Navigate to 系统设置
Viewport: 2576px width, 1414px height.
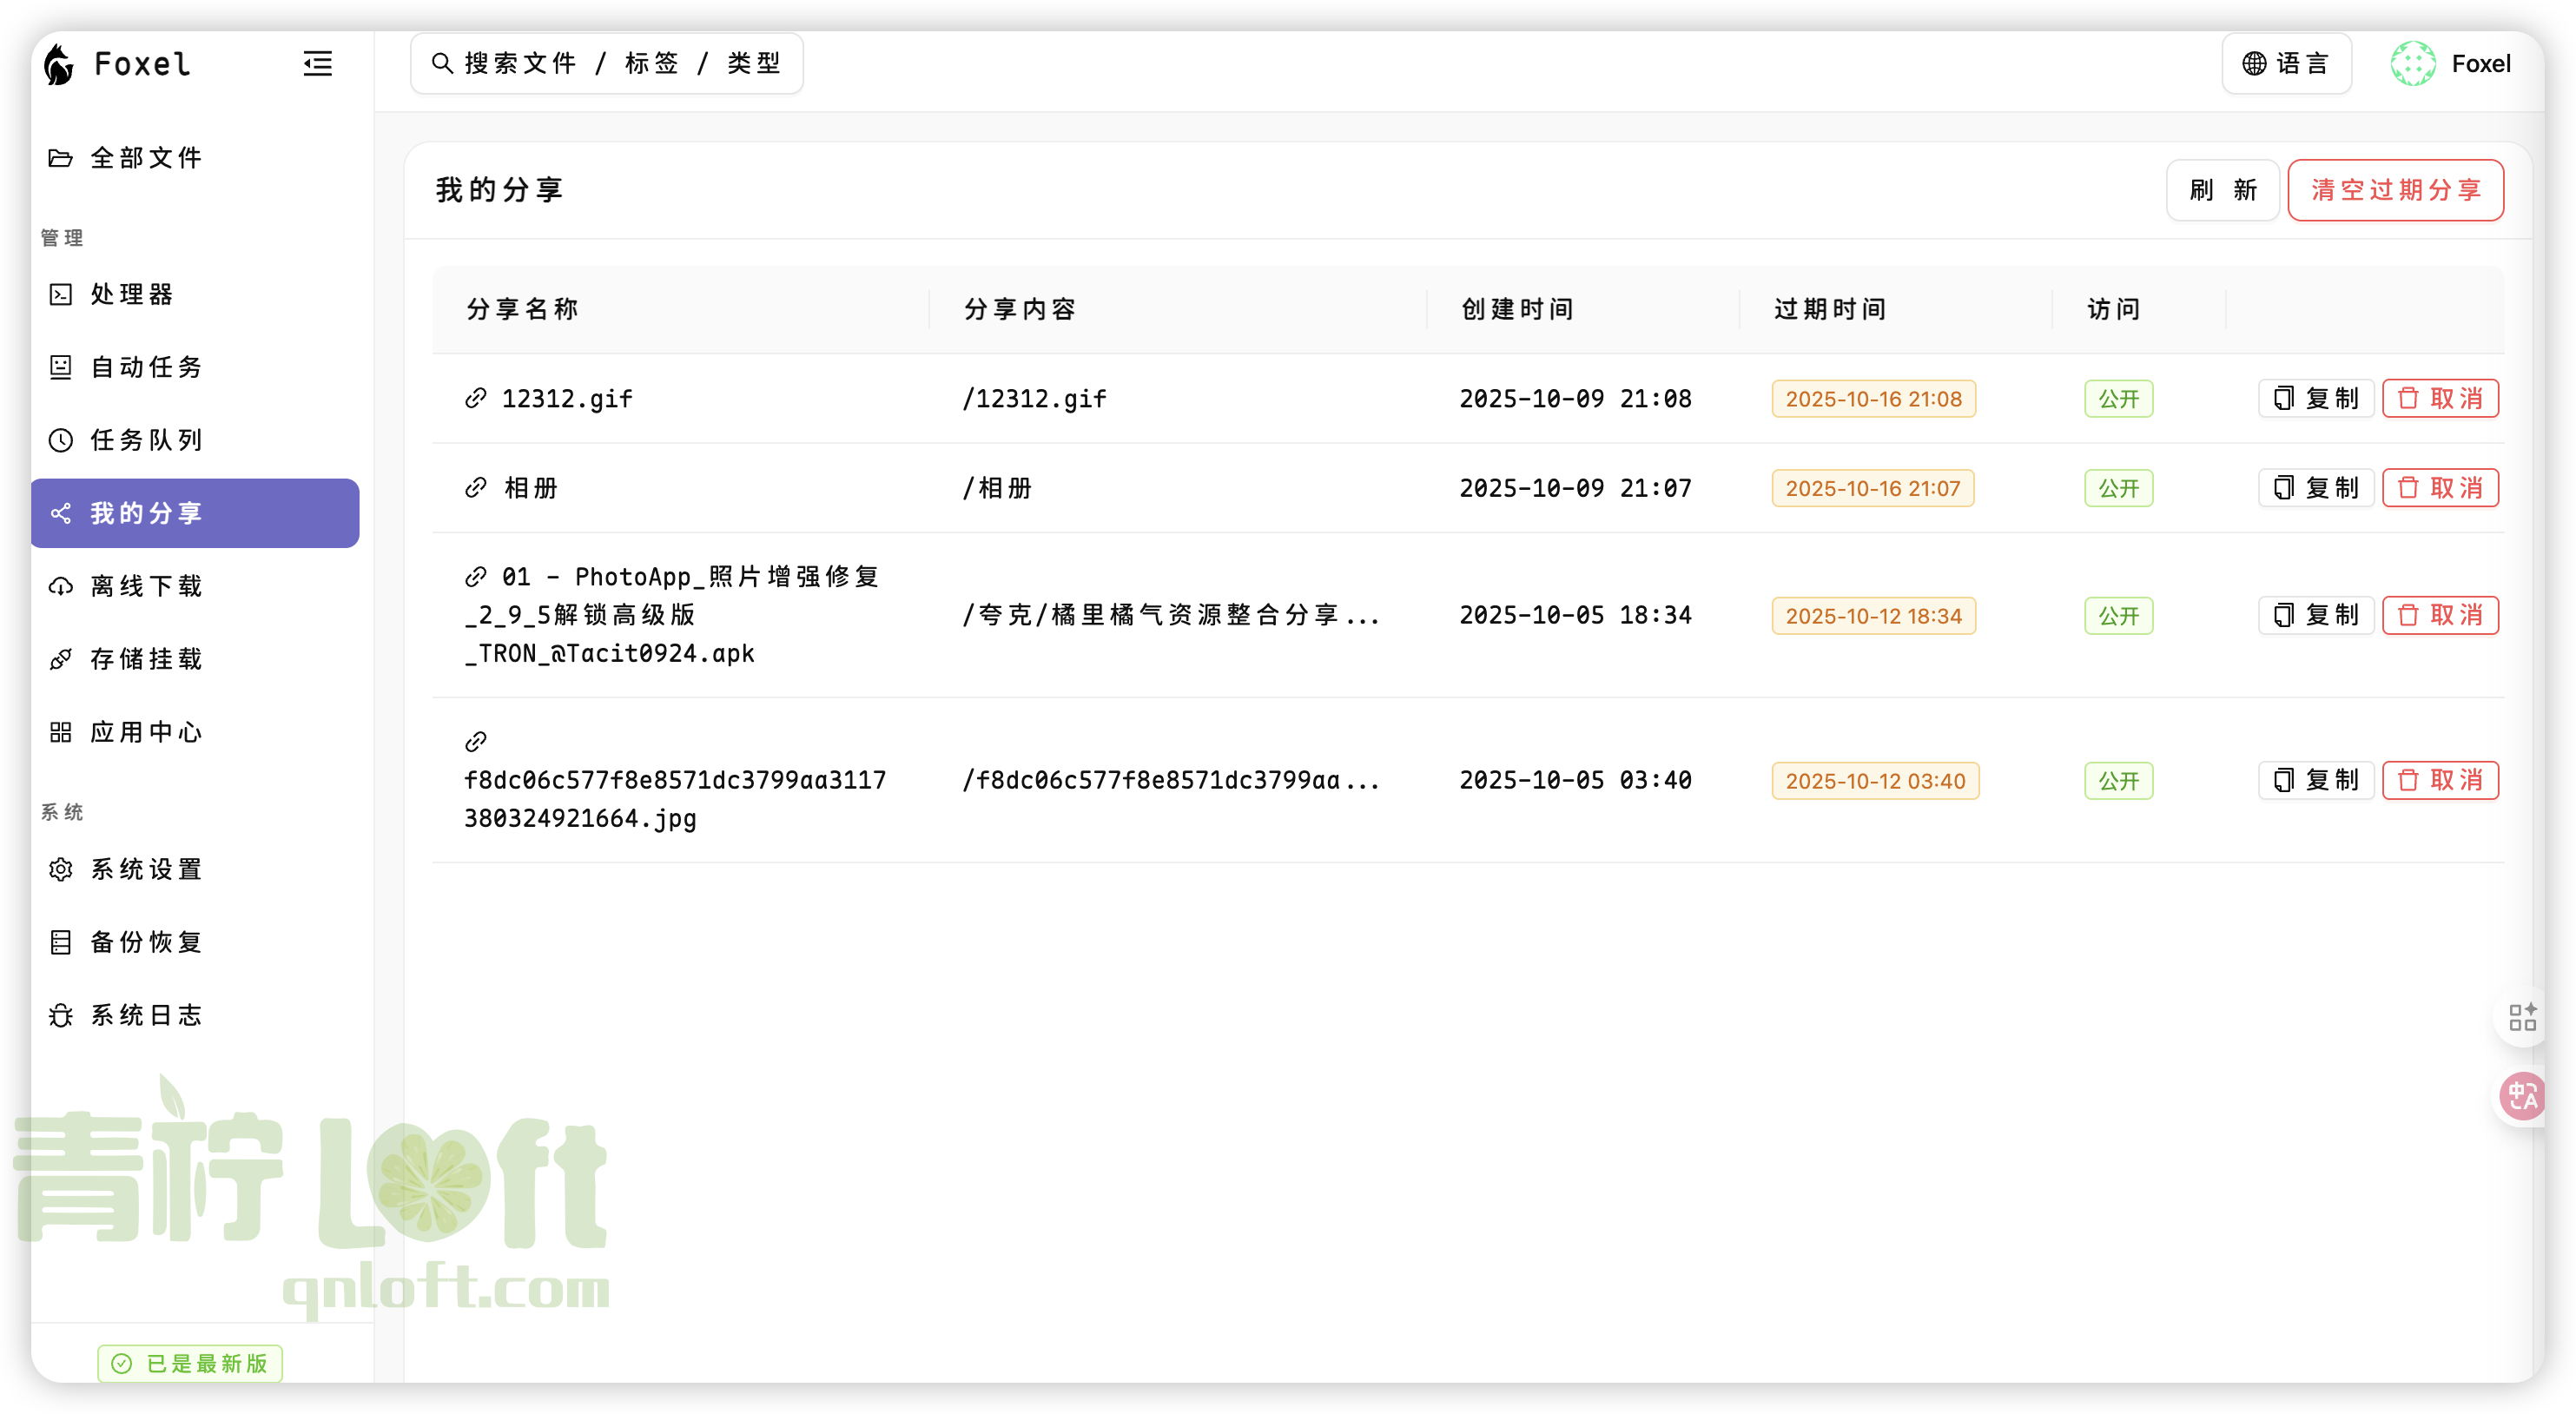[146, 869]
